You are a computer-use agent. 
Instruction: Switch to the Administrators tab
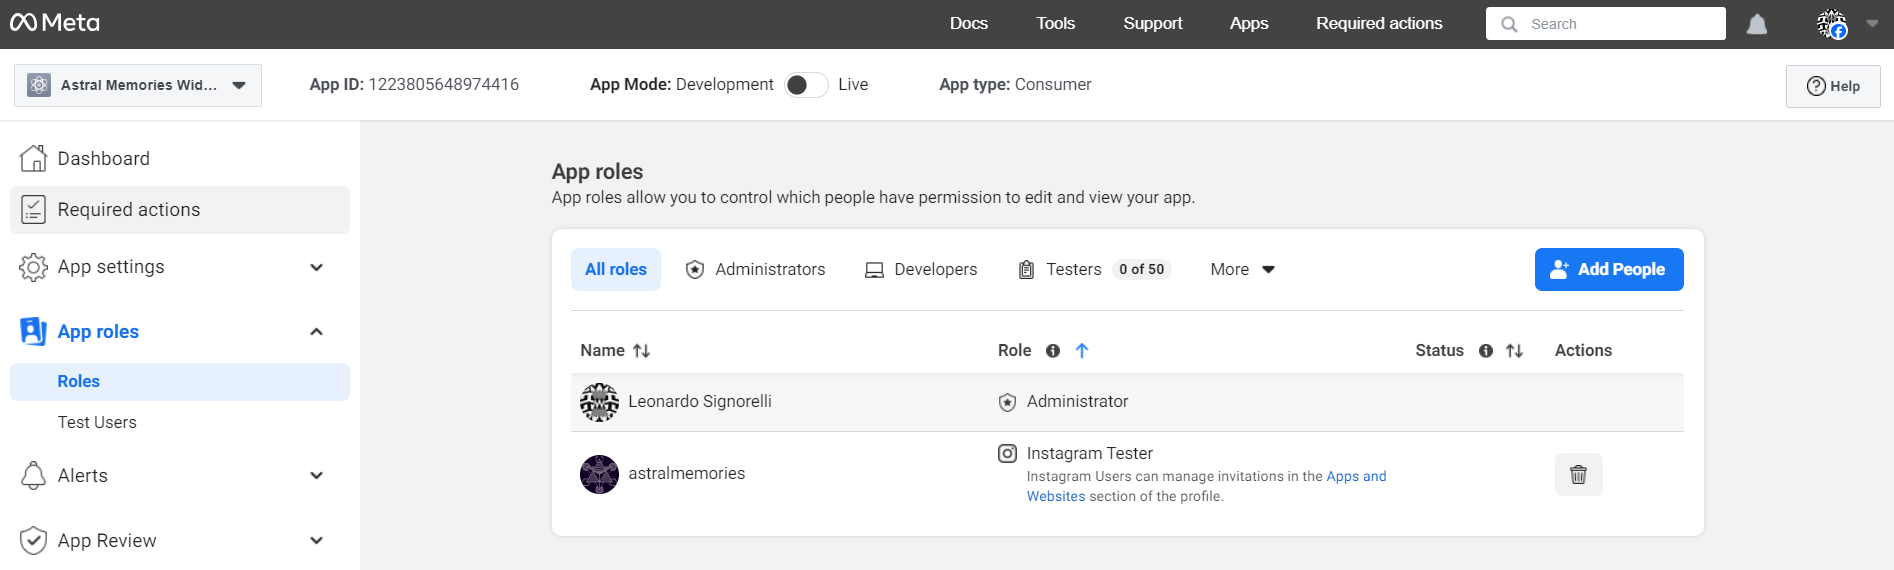click(x=755, y=270)
